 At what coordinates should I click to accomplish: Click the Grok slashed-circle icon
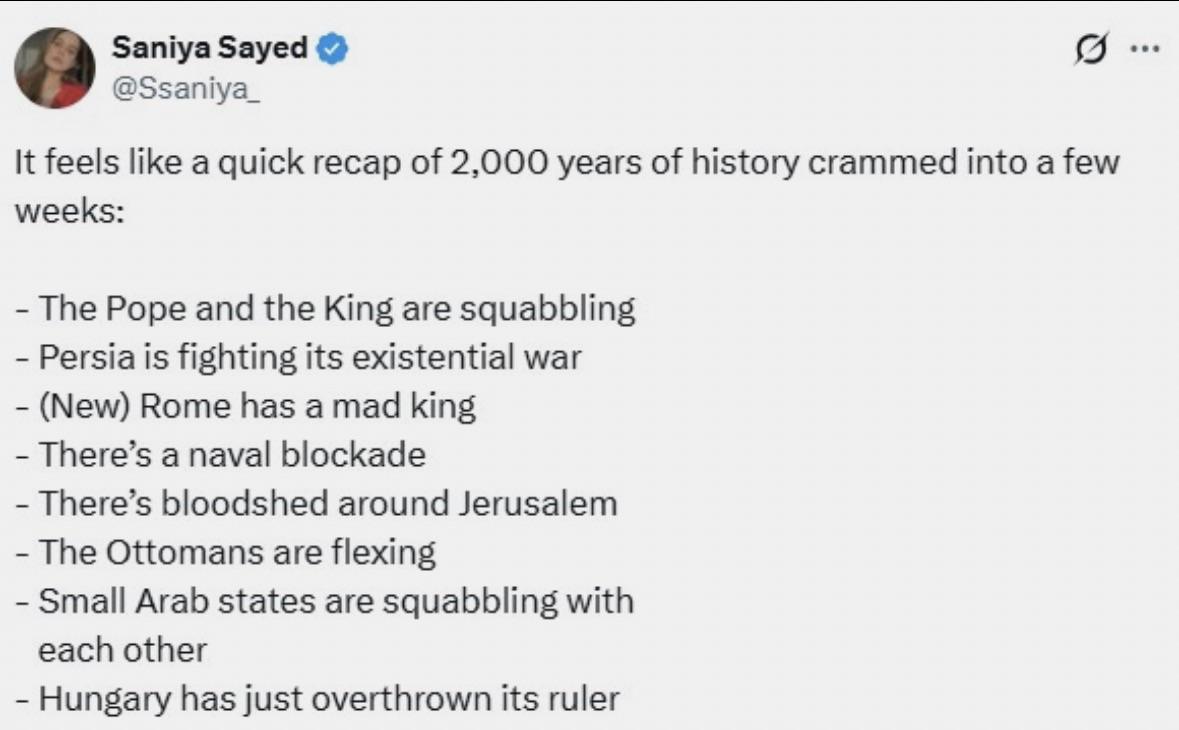point(1093,49)
